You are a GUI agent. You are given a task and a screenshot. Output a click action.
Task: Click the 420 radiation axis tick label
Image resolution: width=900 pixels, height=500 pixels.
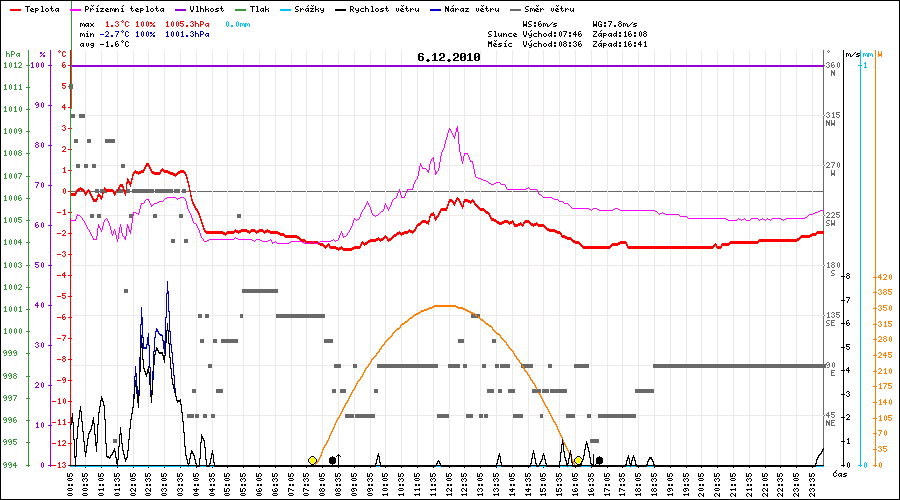885,277
